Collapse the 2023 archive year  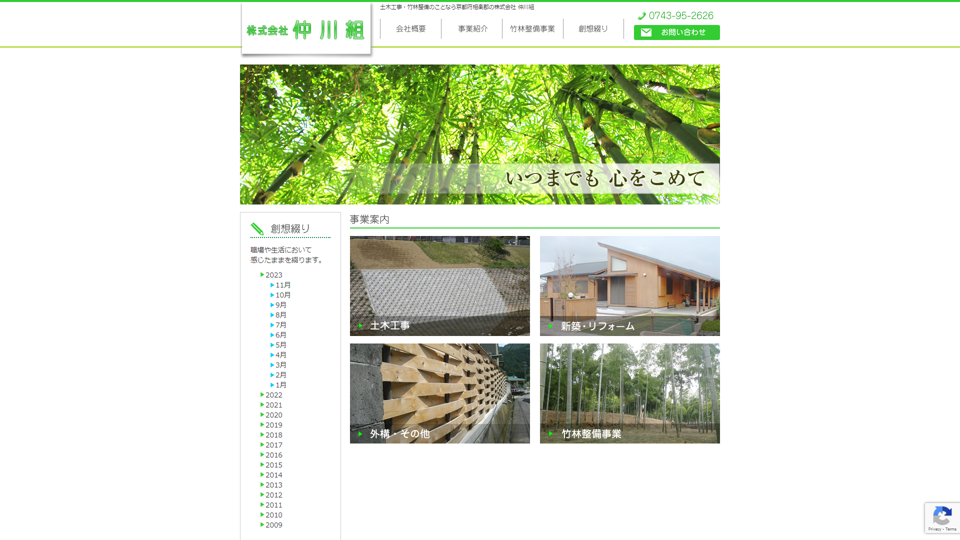262,275
